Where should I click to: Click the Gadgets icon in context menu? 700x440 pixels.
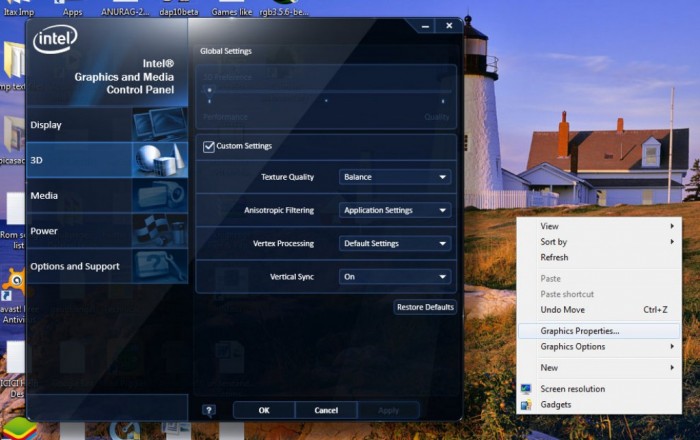point(526,405)
